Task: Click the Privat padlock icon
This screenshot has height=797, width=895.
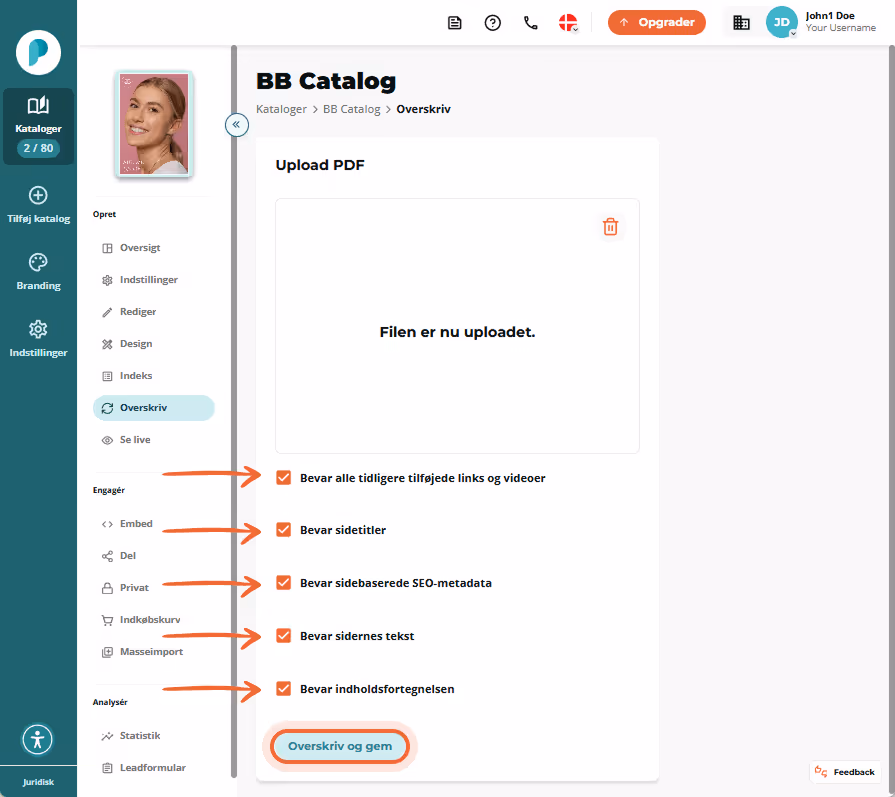Action: coord(107,588)
